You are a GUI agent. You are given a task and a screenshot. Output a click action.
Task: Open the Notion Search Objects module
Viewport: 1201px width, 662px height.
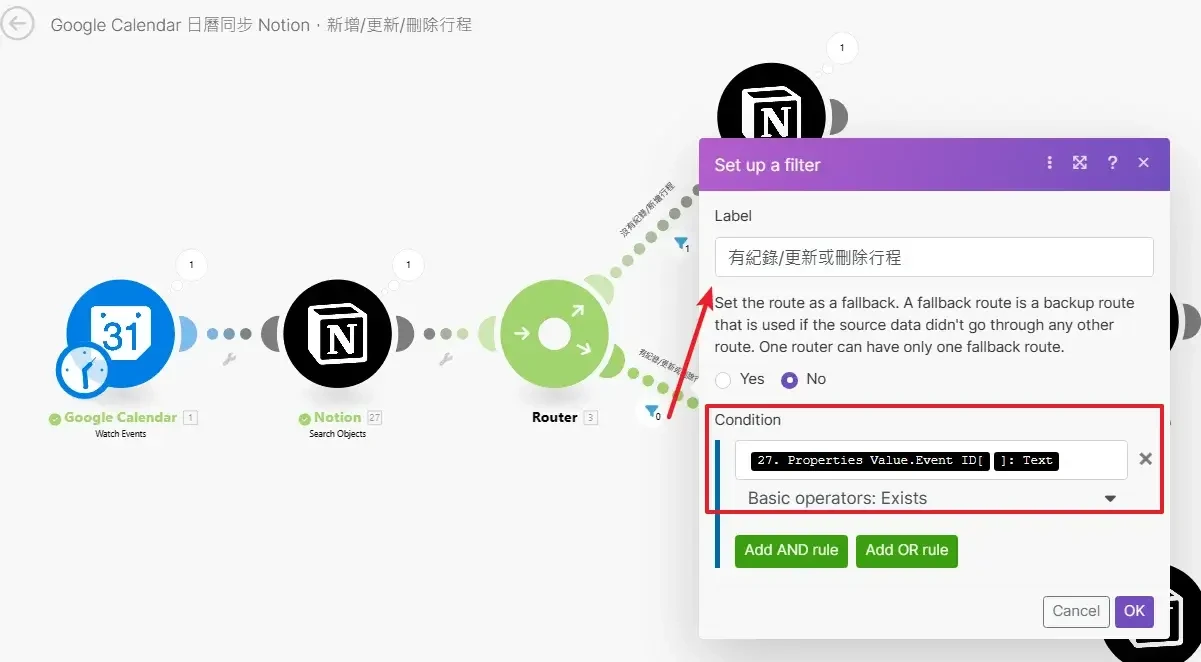338,335
